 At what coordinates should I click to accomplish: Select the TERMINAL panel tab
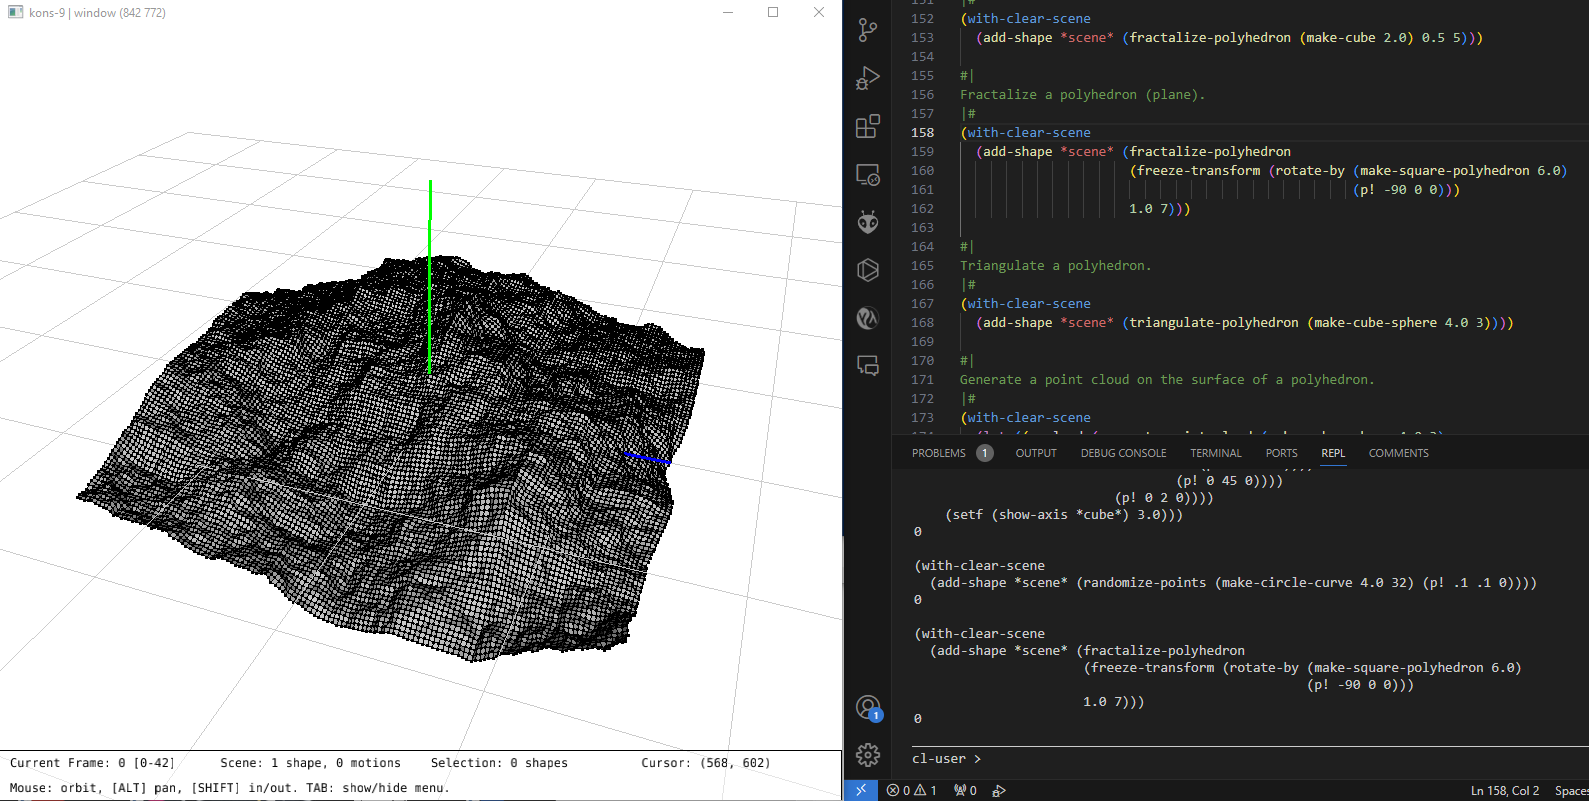1215,453
